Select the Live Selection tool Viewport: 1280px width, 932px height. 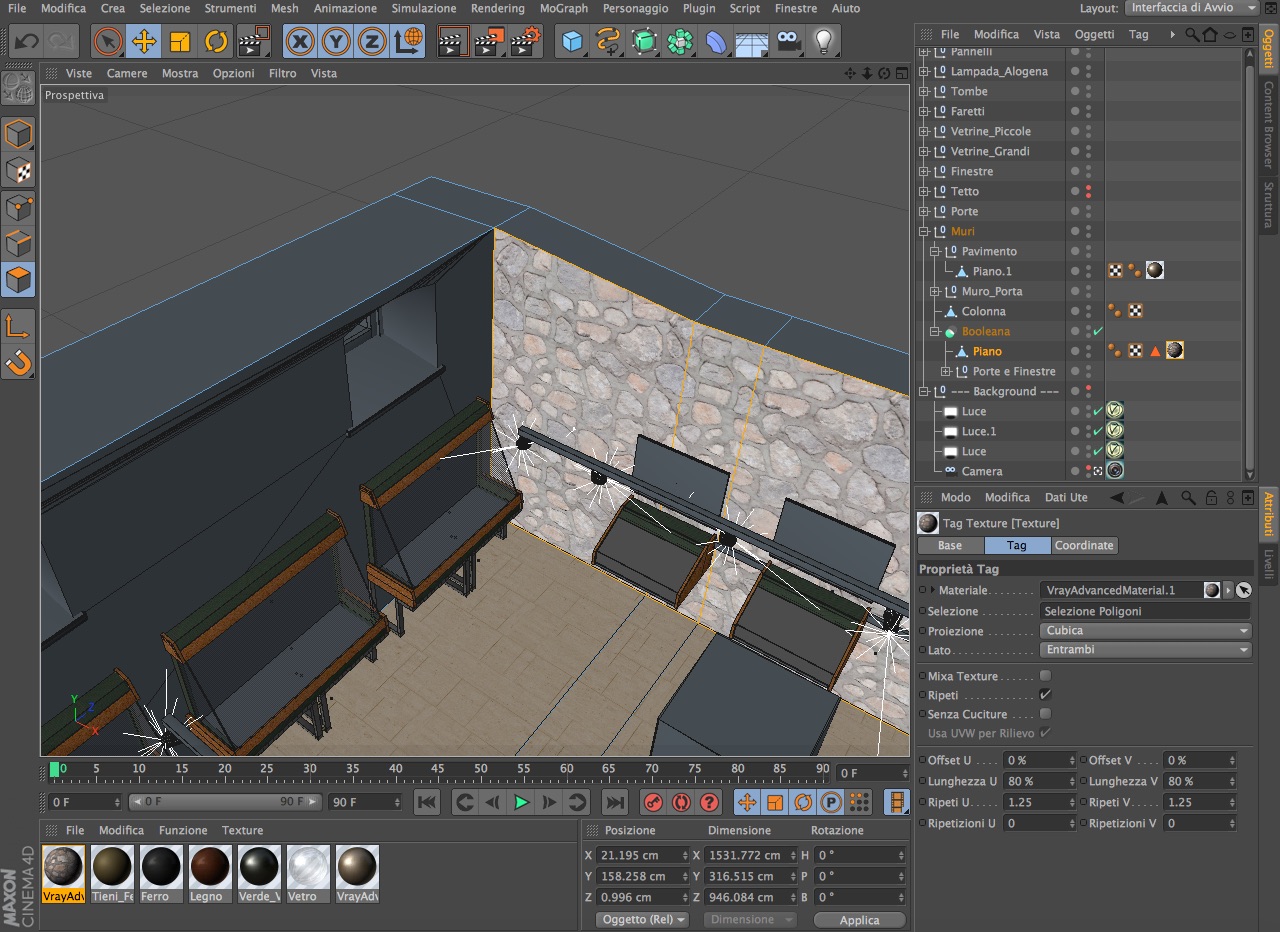click(108, 42)
